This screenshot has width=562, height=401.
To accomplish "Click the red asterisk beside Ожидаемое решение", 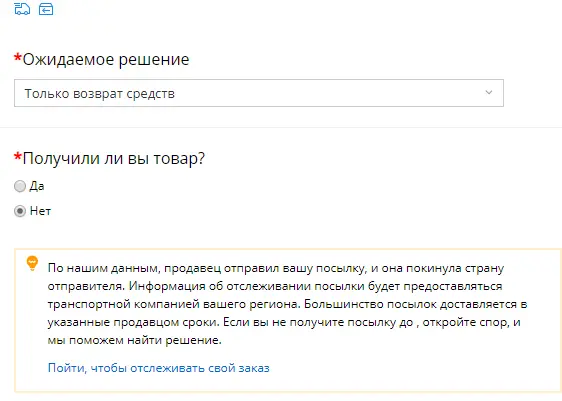I will coord(18,58).
